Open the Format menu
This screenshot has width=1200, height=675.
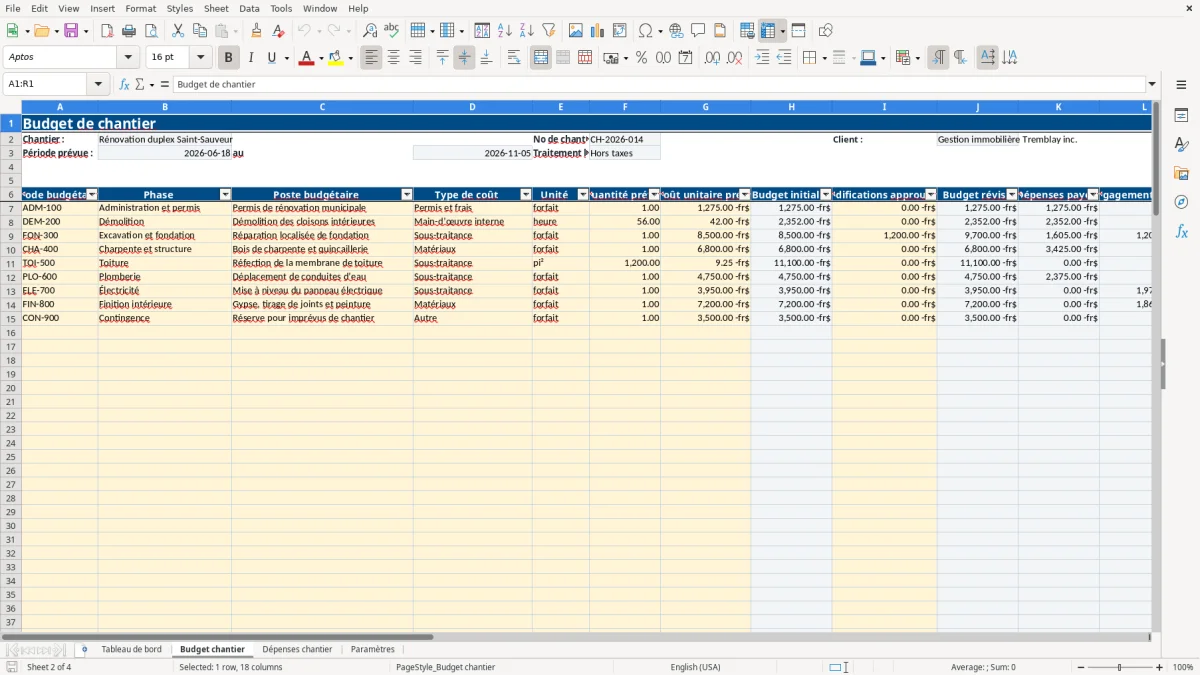tap(140, 8)
